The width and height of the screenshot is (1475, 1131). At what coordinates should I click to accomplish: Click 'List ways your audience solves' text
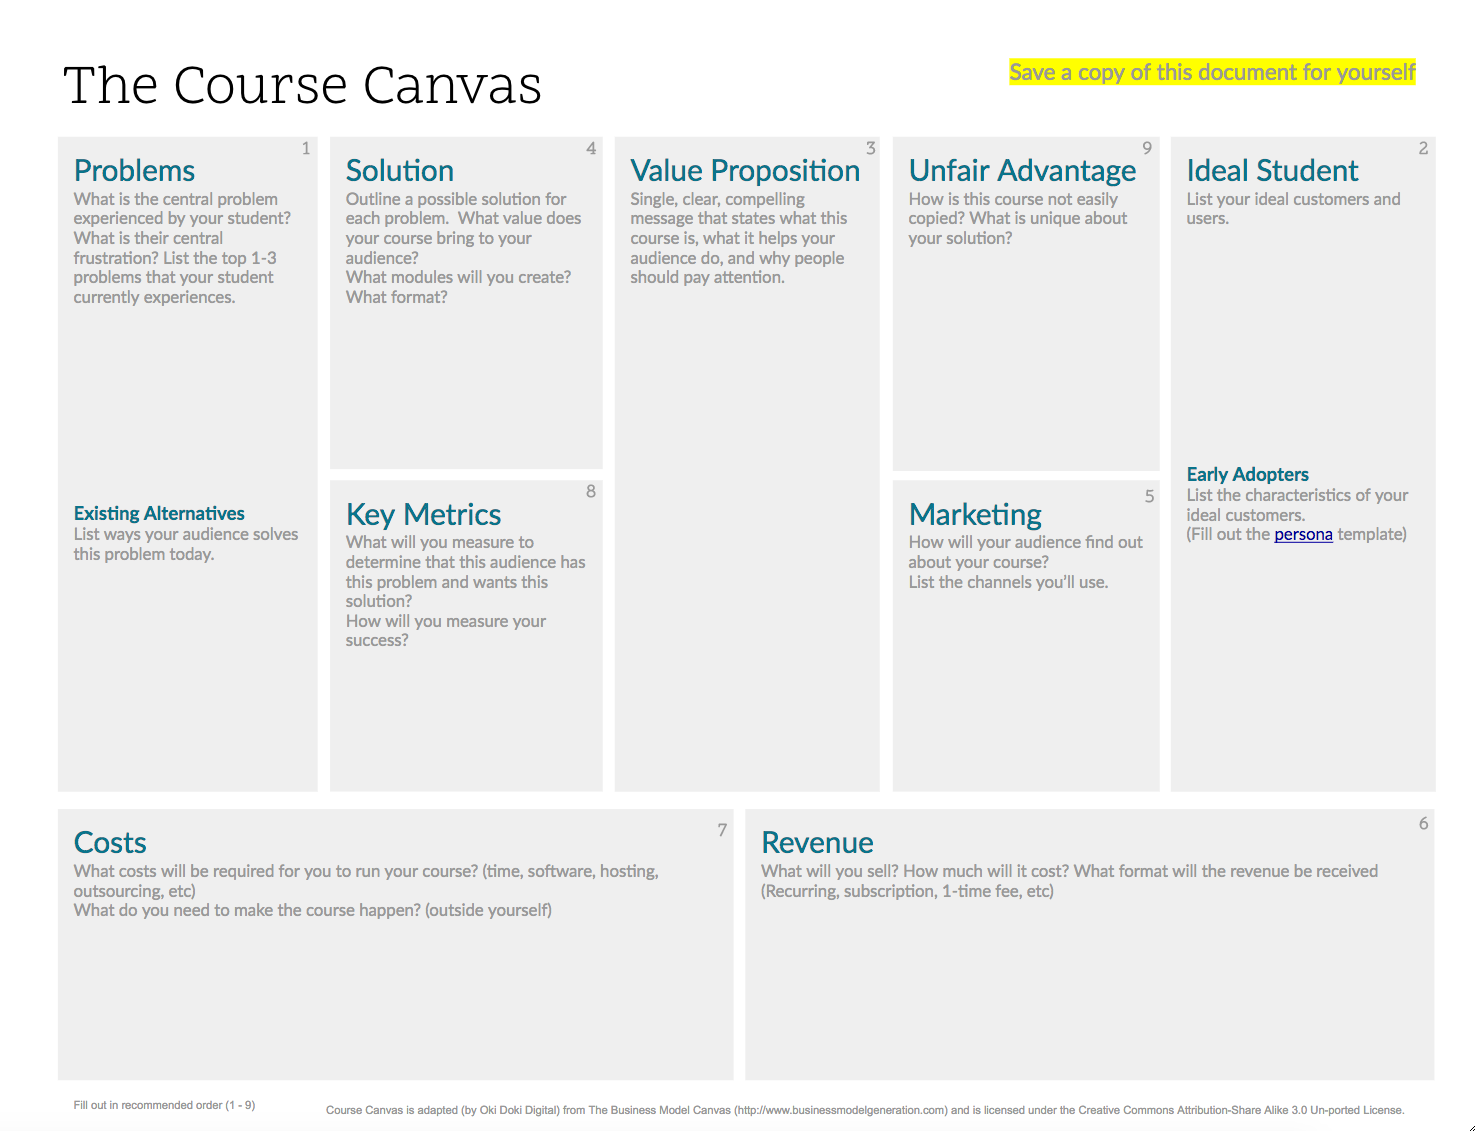click(186, 544)
